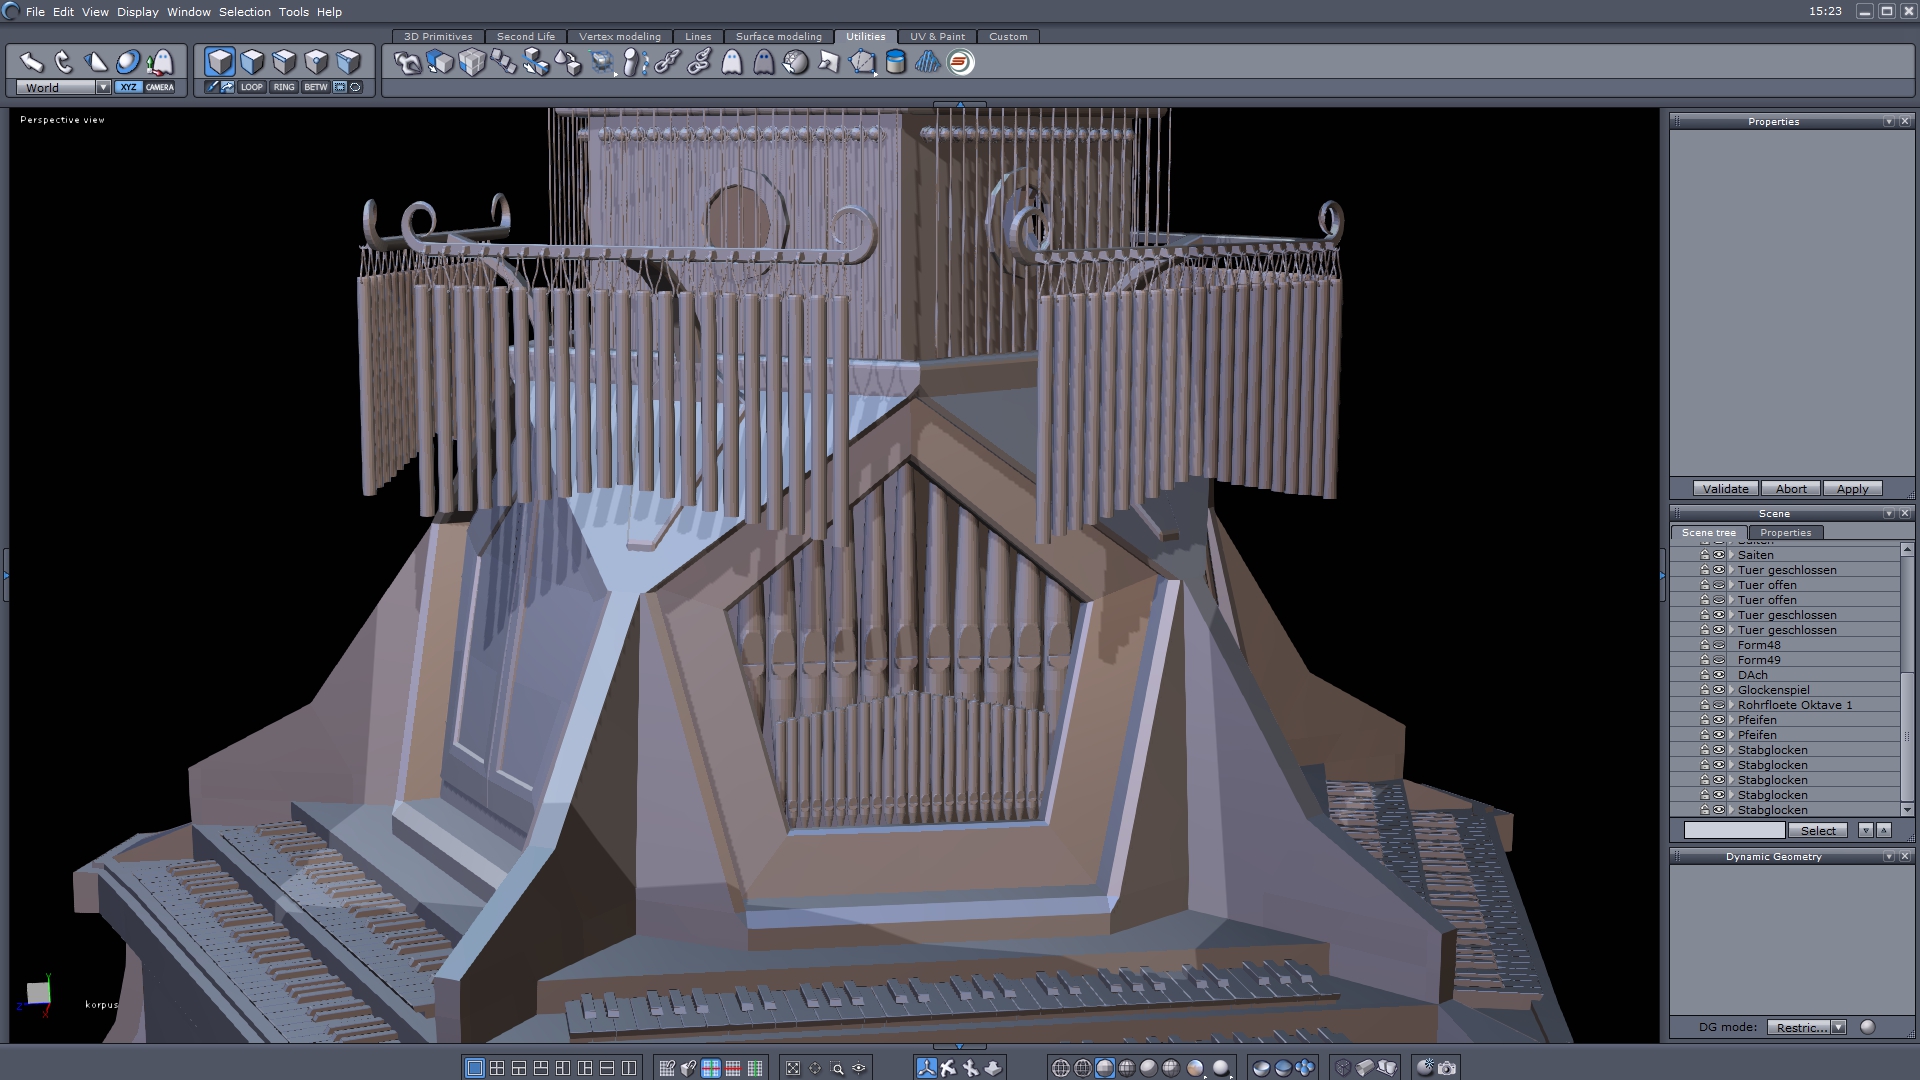The image size is (1920, 1080).
Task: Open the Selection menu
Action: 244,12
